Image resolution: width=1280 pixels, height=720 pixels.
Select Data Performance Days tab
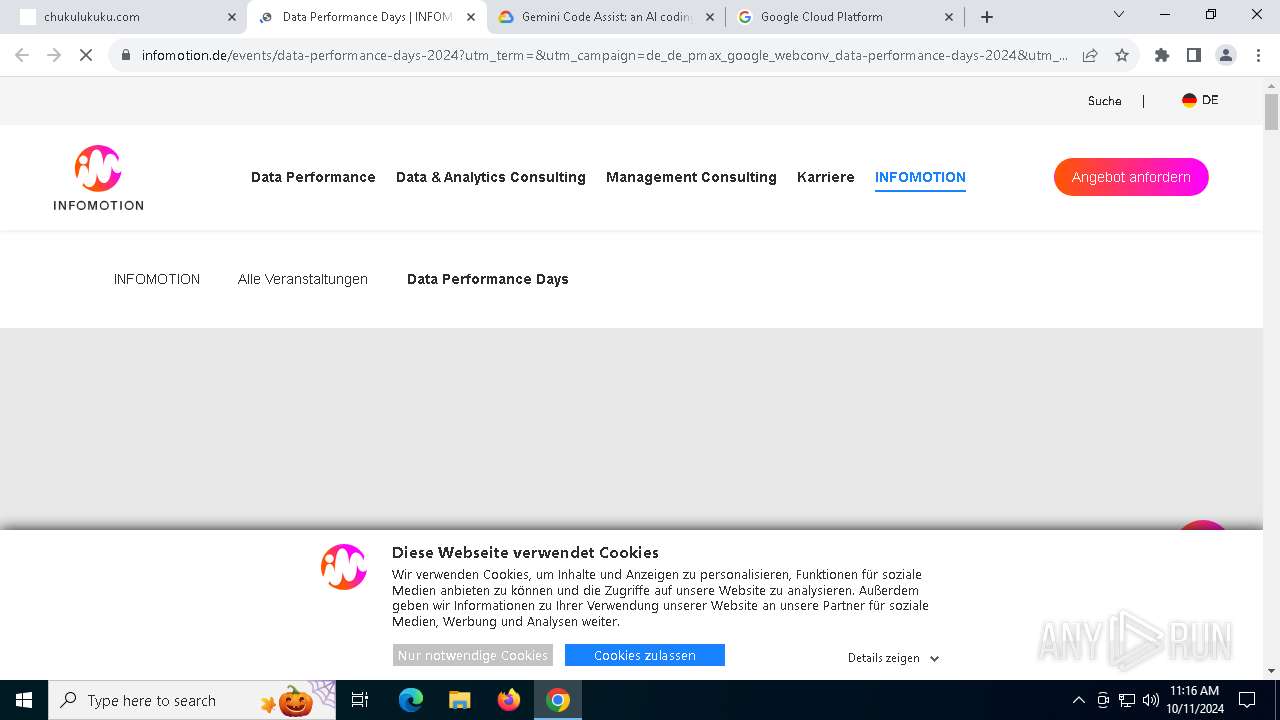367,17
